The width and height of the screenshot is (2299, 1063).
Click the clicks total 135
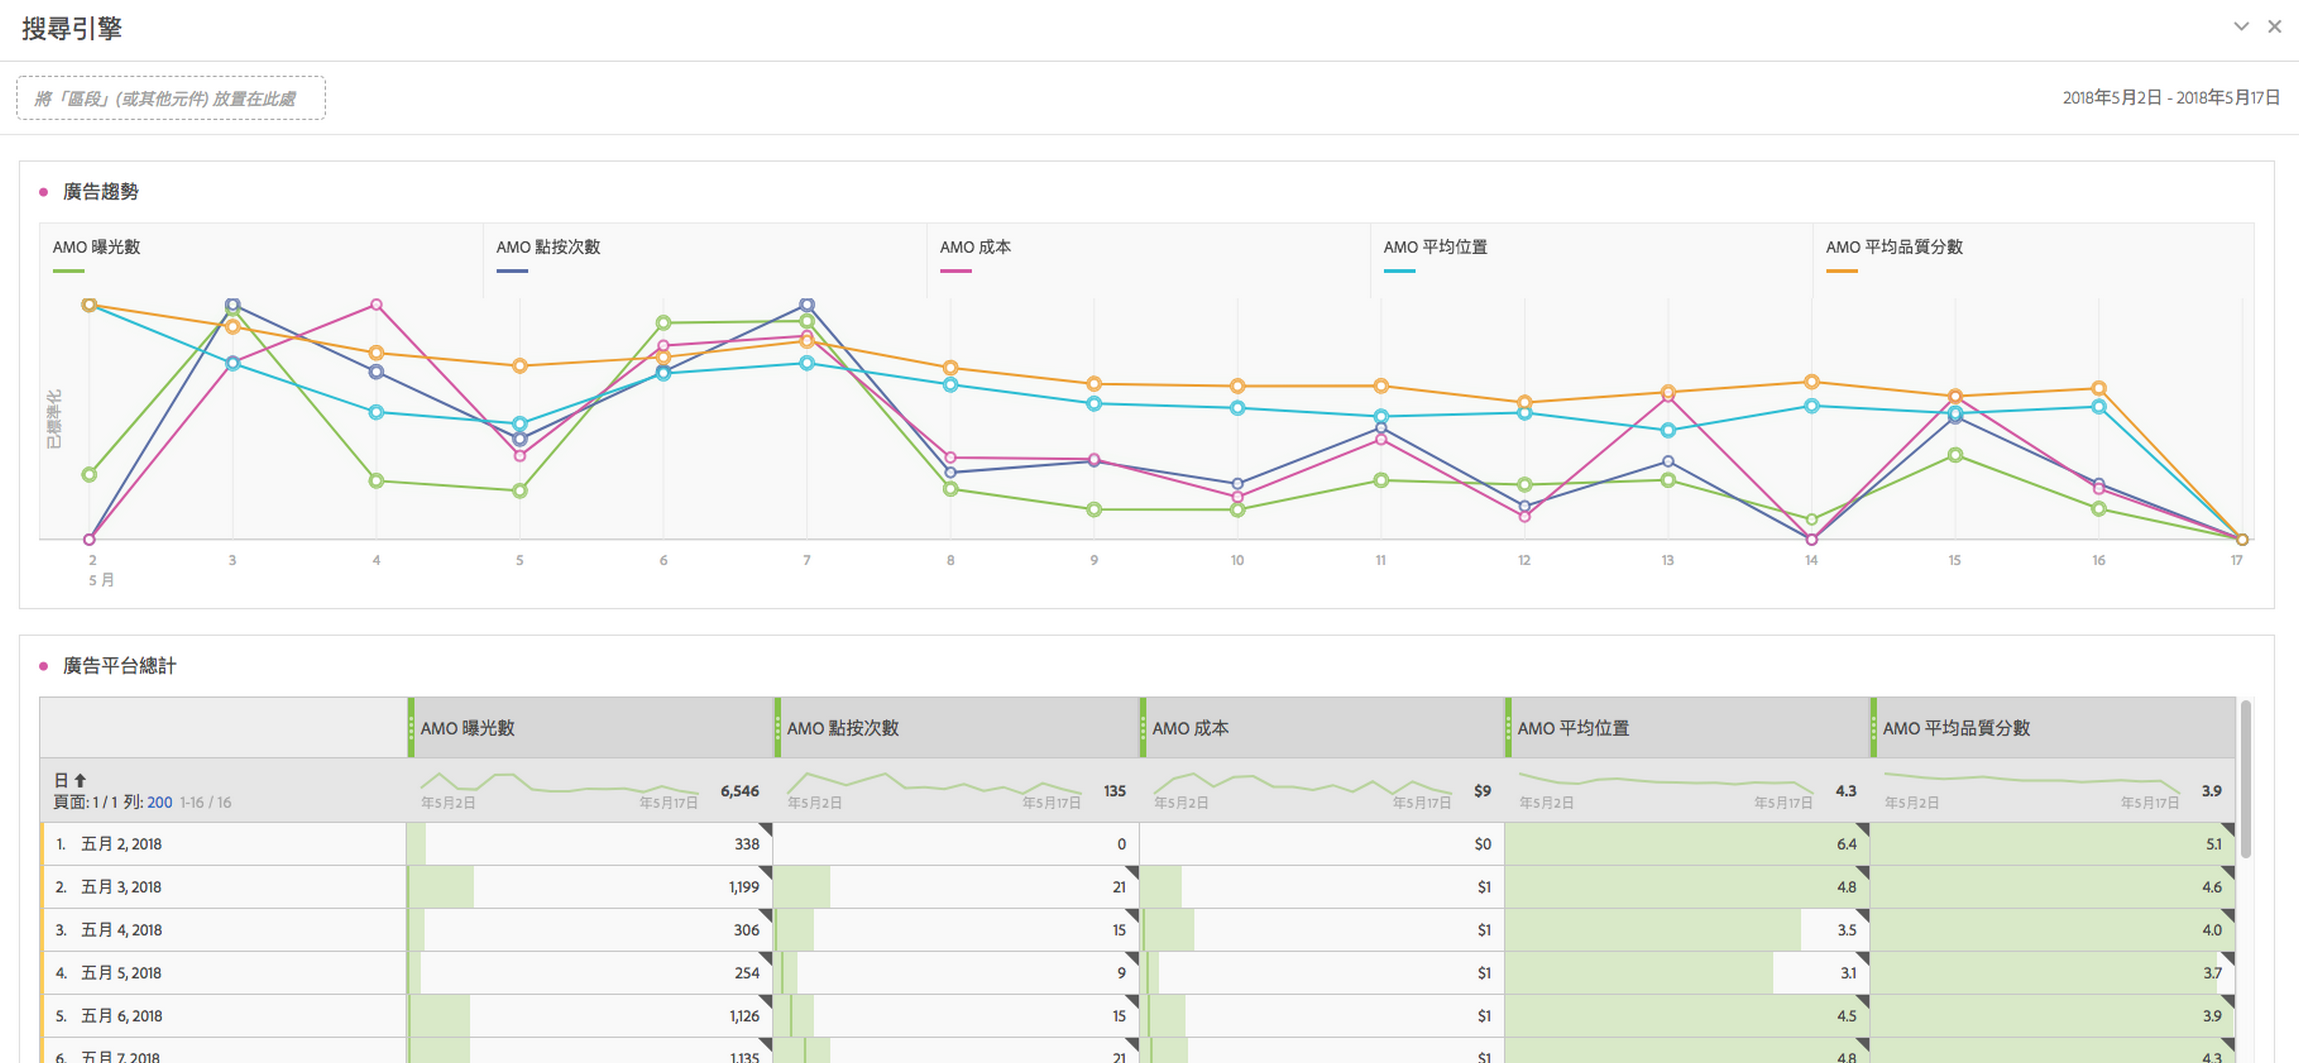(1115, 791)
